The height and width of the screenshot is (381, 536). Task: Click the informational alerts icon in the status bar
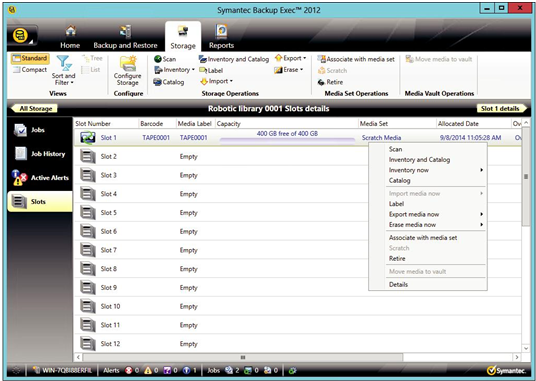click(x=186, y=370)
